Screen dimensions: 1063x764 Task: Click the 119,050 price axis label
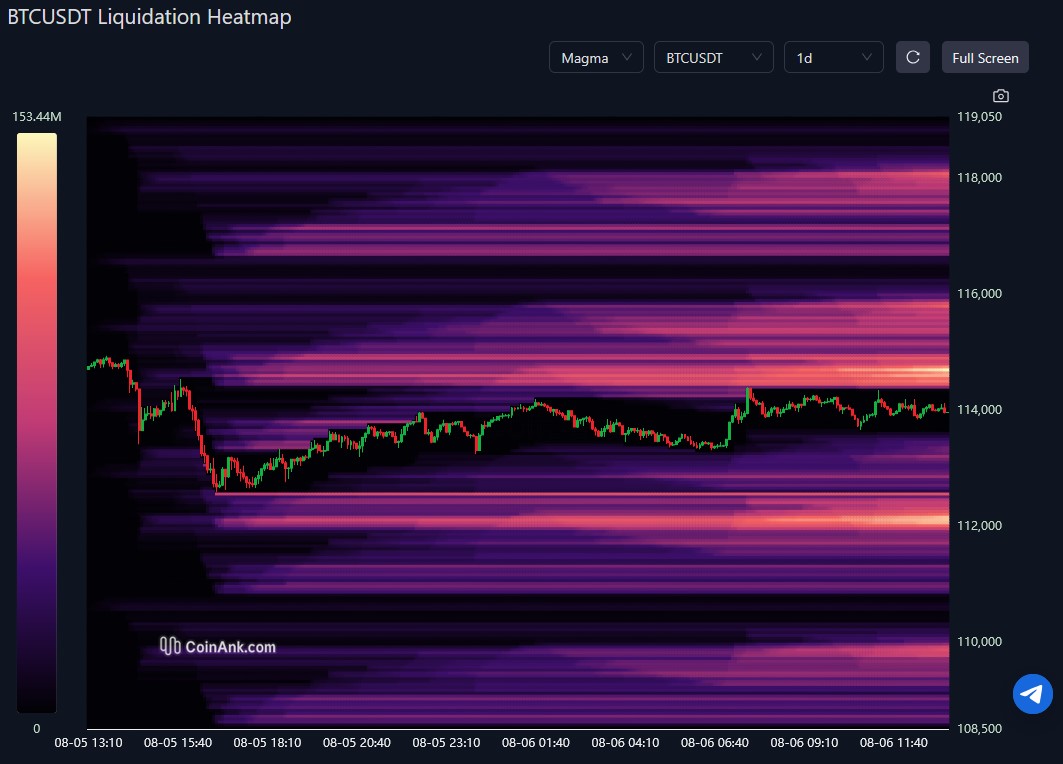[979, 117]
